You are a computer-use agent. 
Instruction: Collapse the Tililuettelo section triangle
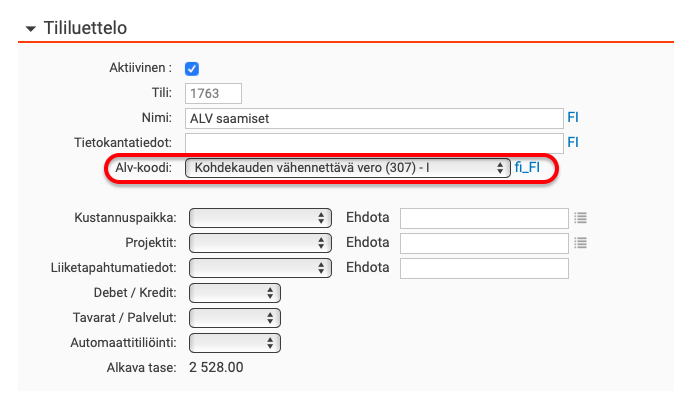pyautogui.click(x=30, y=28)
